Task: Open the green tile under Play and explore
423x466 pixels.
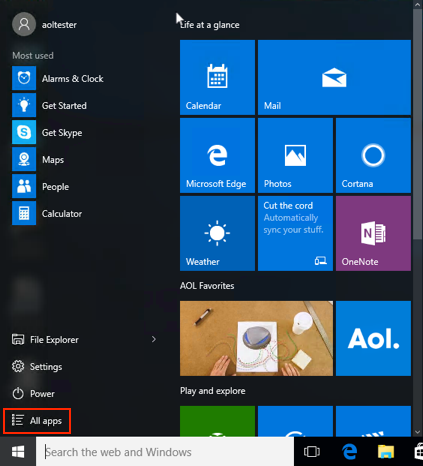Action: (x=217, y=421)
